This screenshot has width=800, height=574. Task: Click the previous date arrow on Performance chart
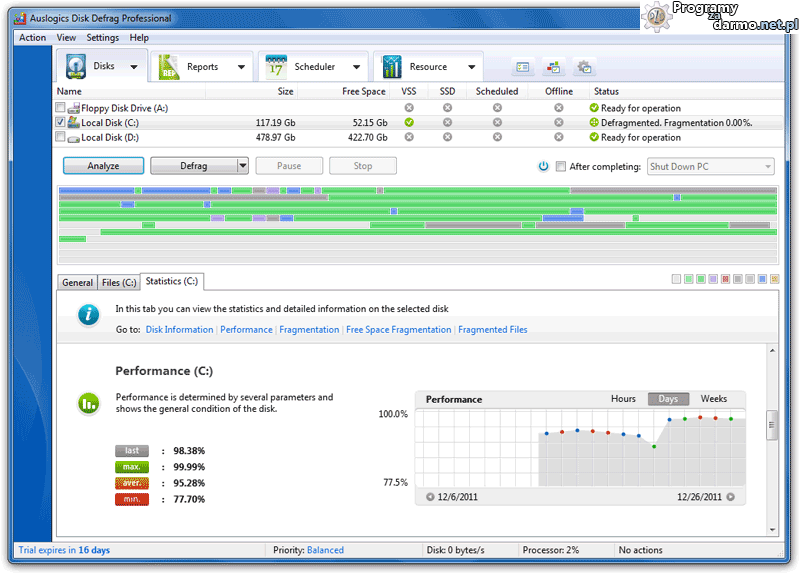coord(430,497)
